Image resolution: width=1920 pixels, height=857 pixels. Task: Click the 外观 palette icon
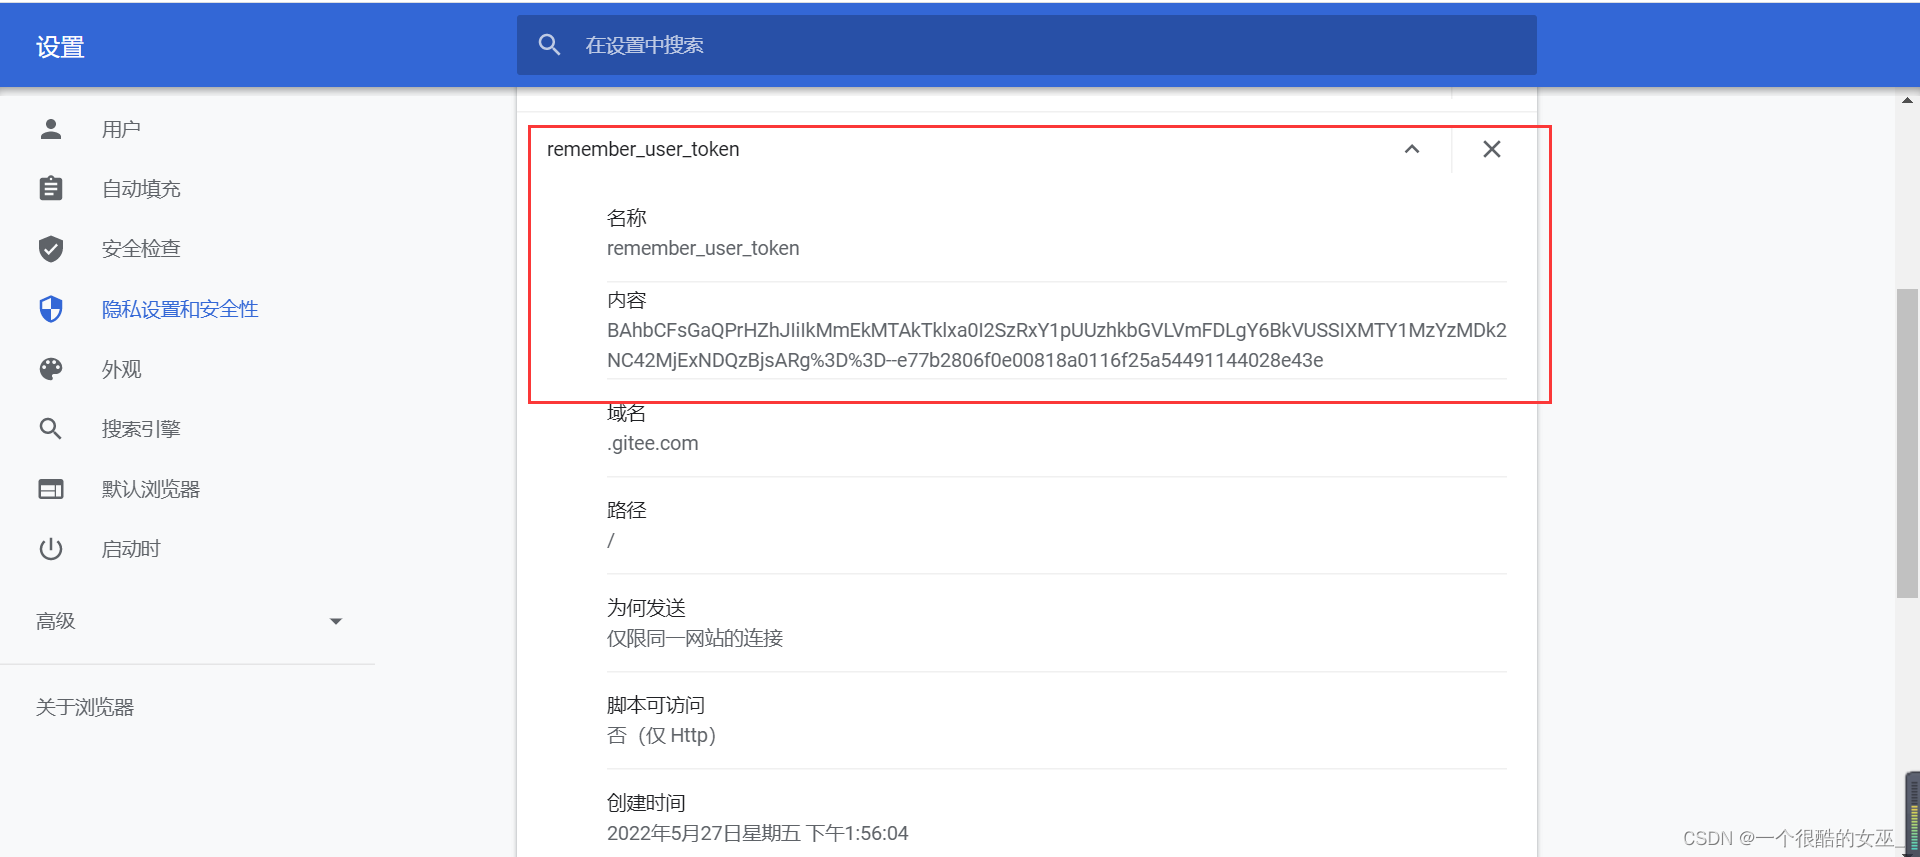tap(51, 369)
